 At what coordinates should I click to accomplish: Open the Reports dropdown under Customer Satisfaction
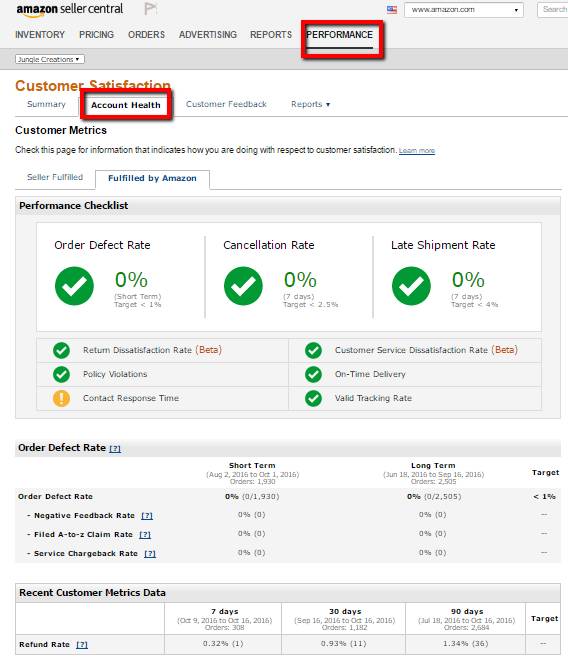310,104
